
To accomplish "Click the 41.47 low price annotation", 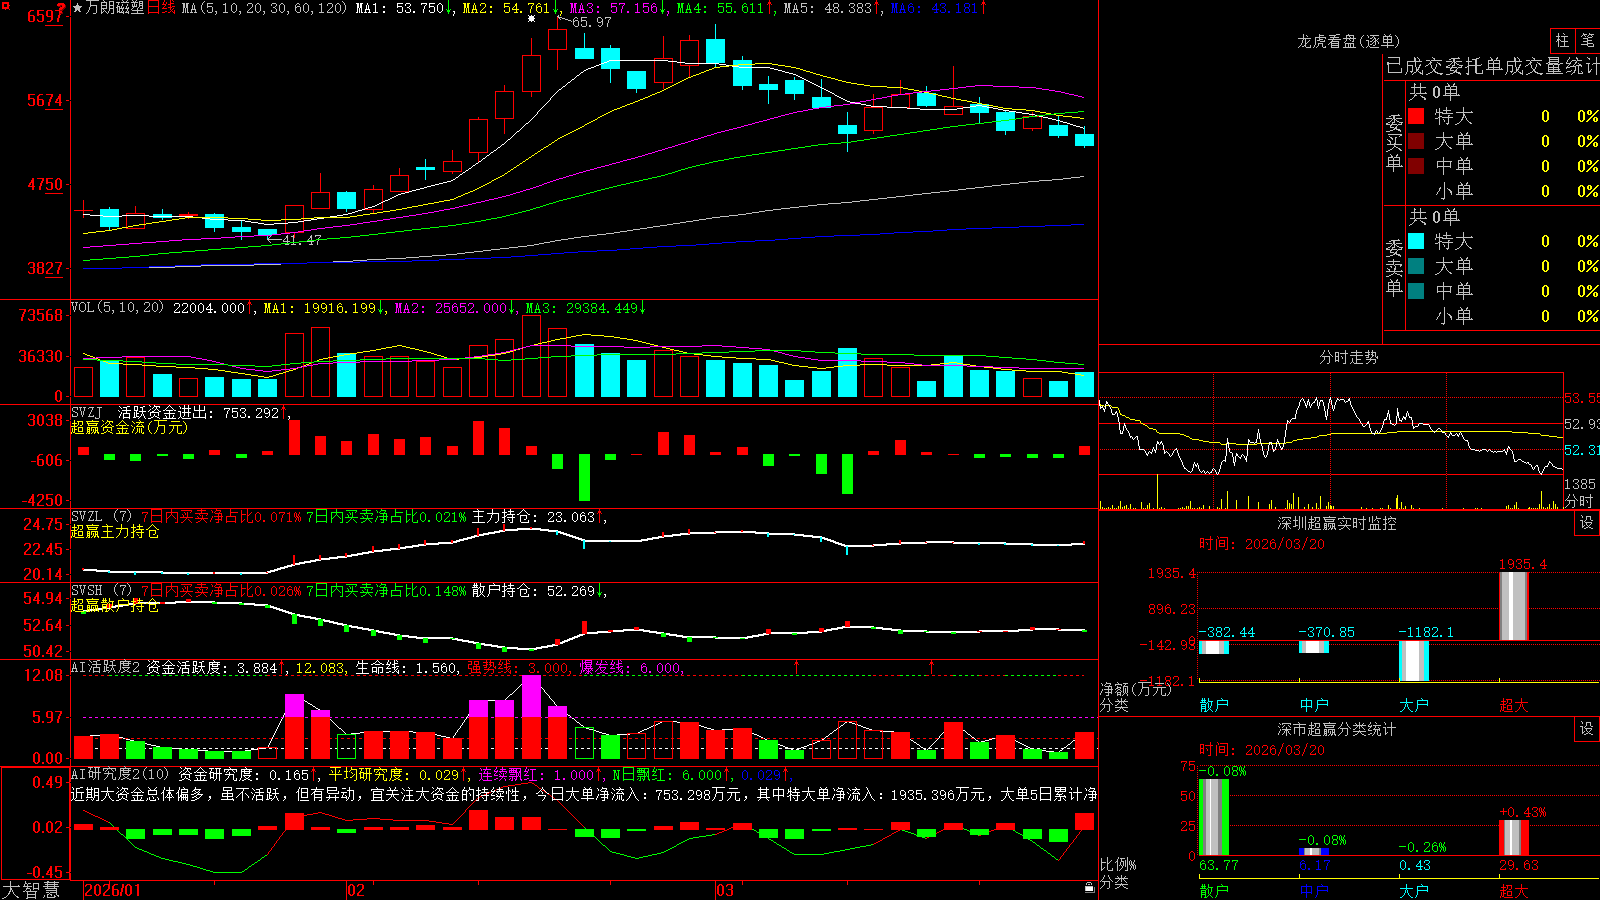I will [302, 240].
